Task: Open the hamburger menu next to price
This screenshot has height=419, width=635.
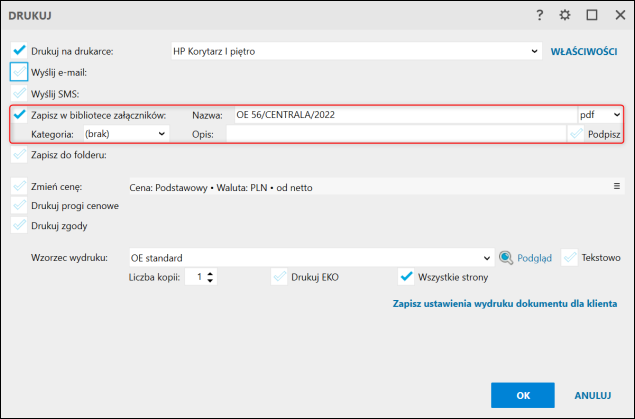Action: [x=617, y=186]
